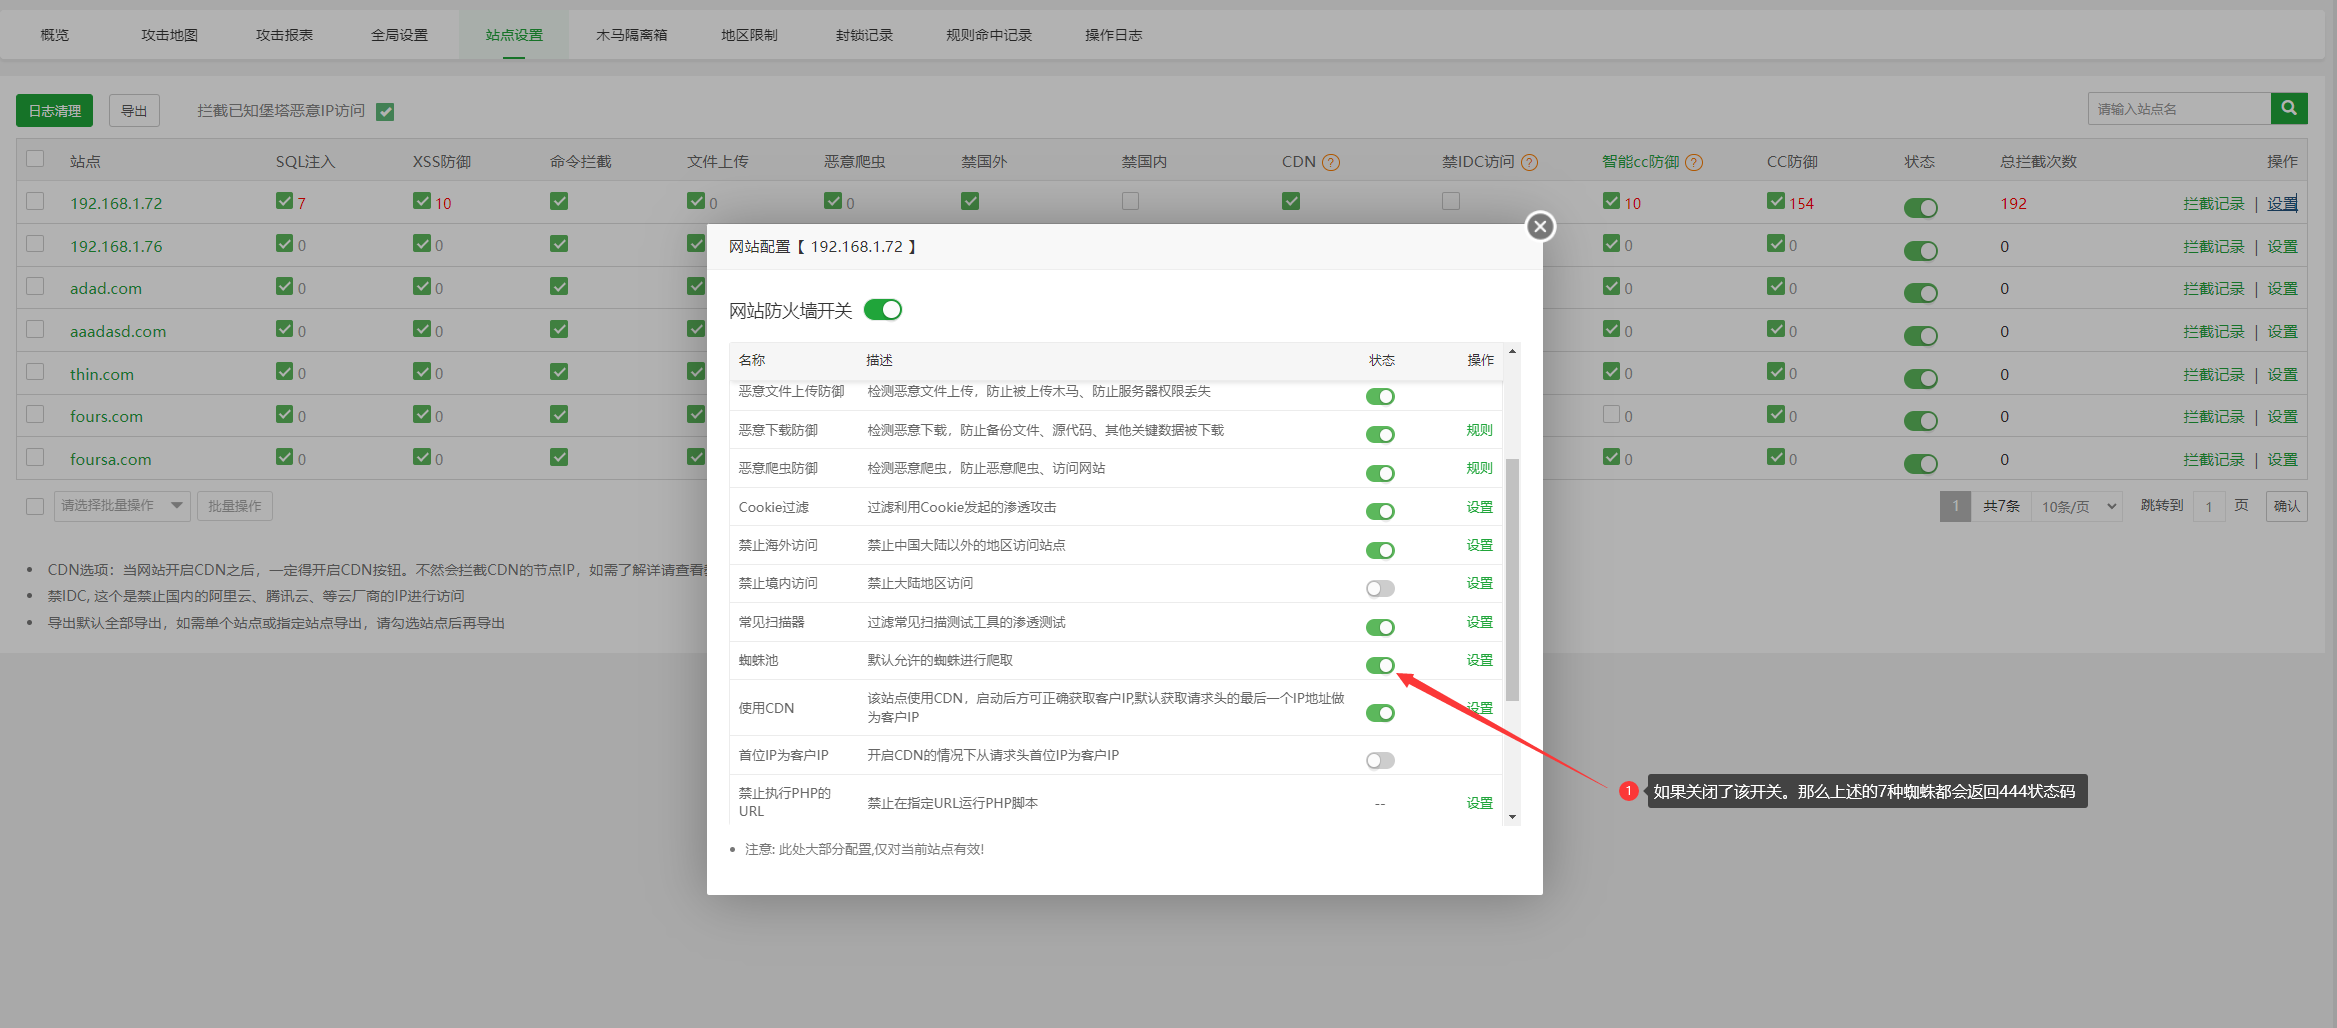Check the select-all sites header checkbox
This screenshot has height=1028, width=2337.
pyautogui.click(x=35, y=159)
